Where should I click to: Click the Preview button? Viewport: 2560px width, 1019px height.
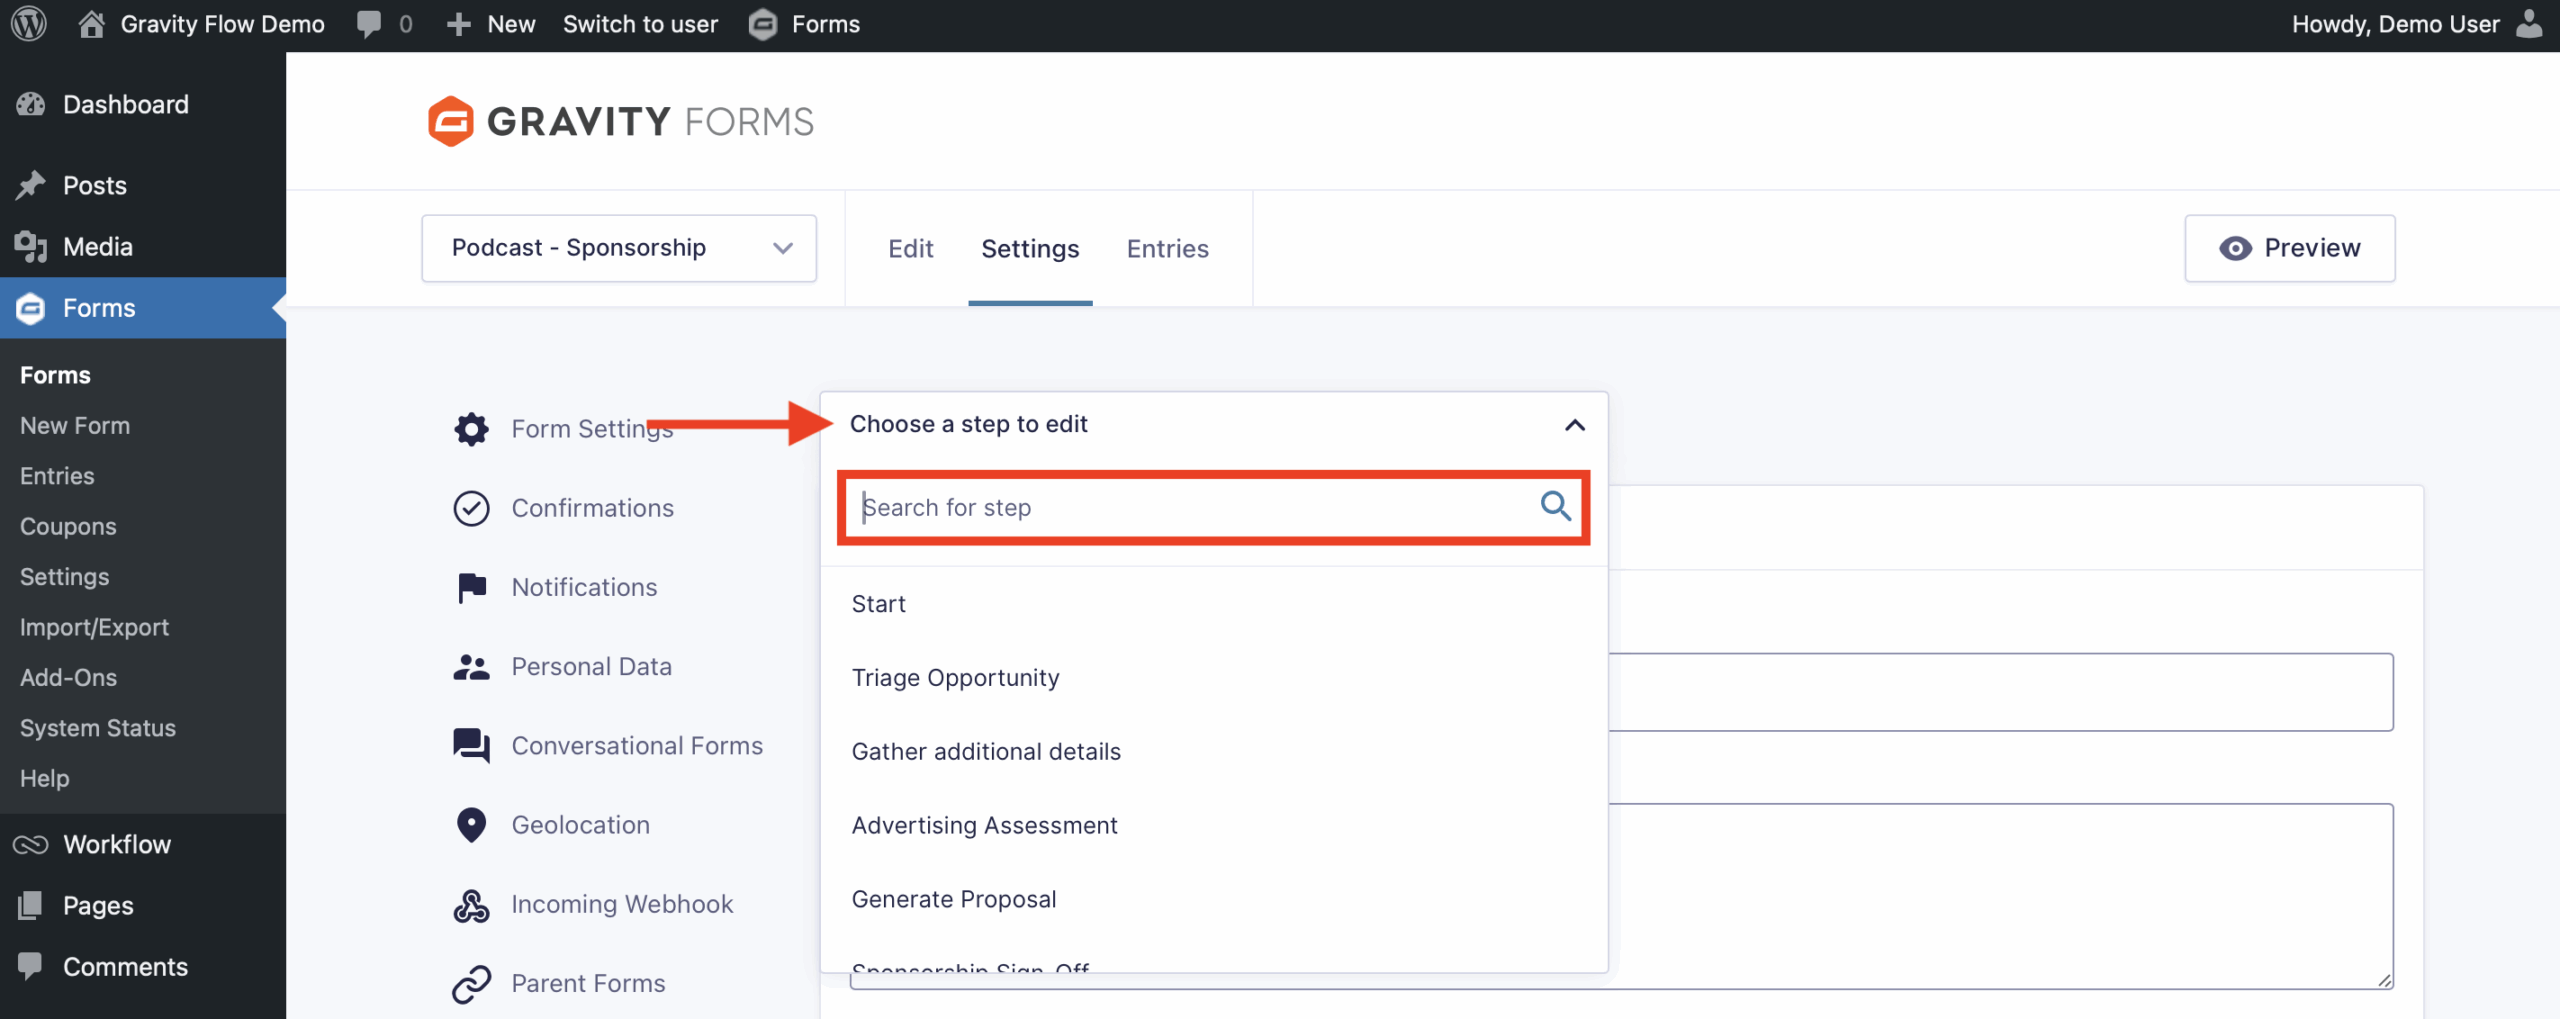coord(2289,247)
